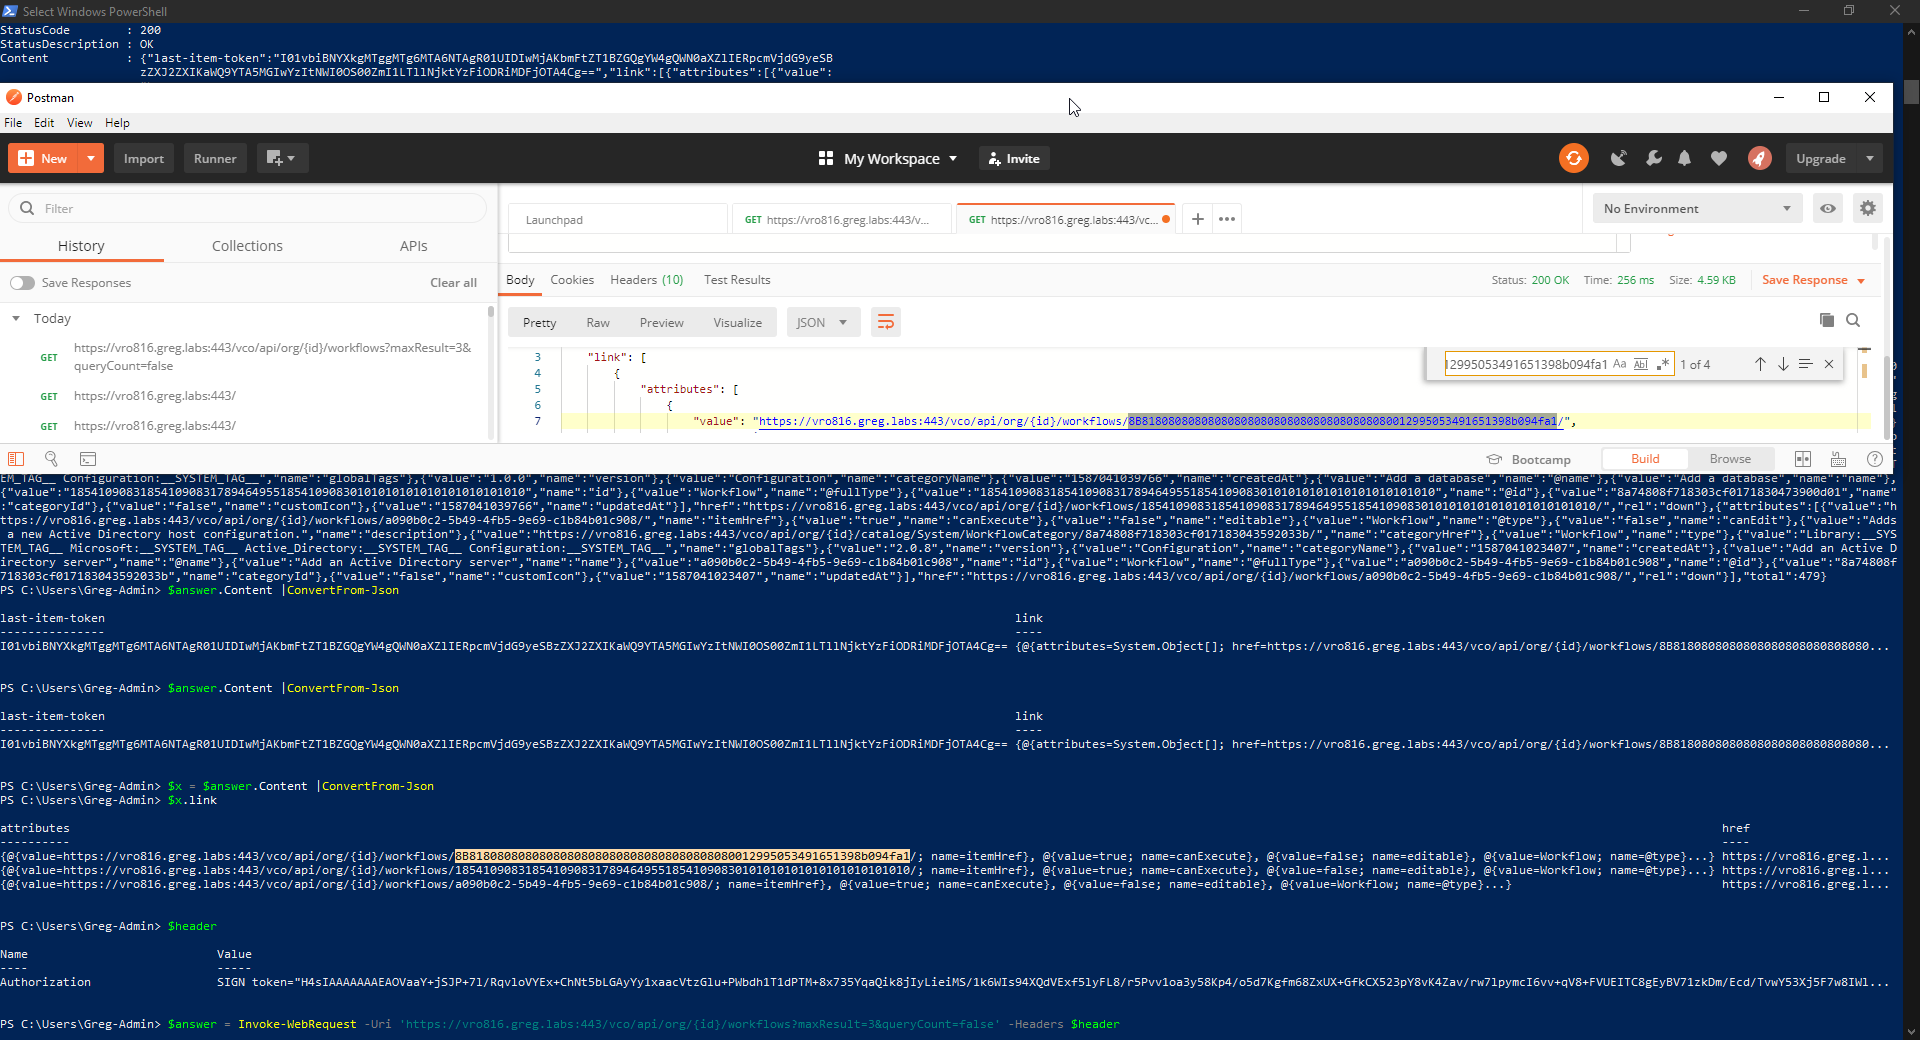
Task: Click the heart icon in header
Action: click(1719, 158)
